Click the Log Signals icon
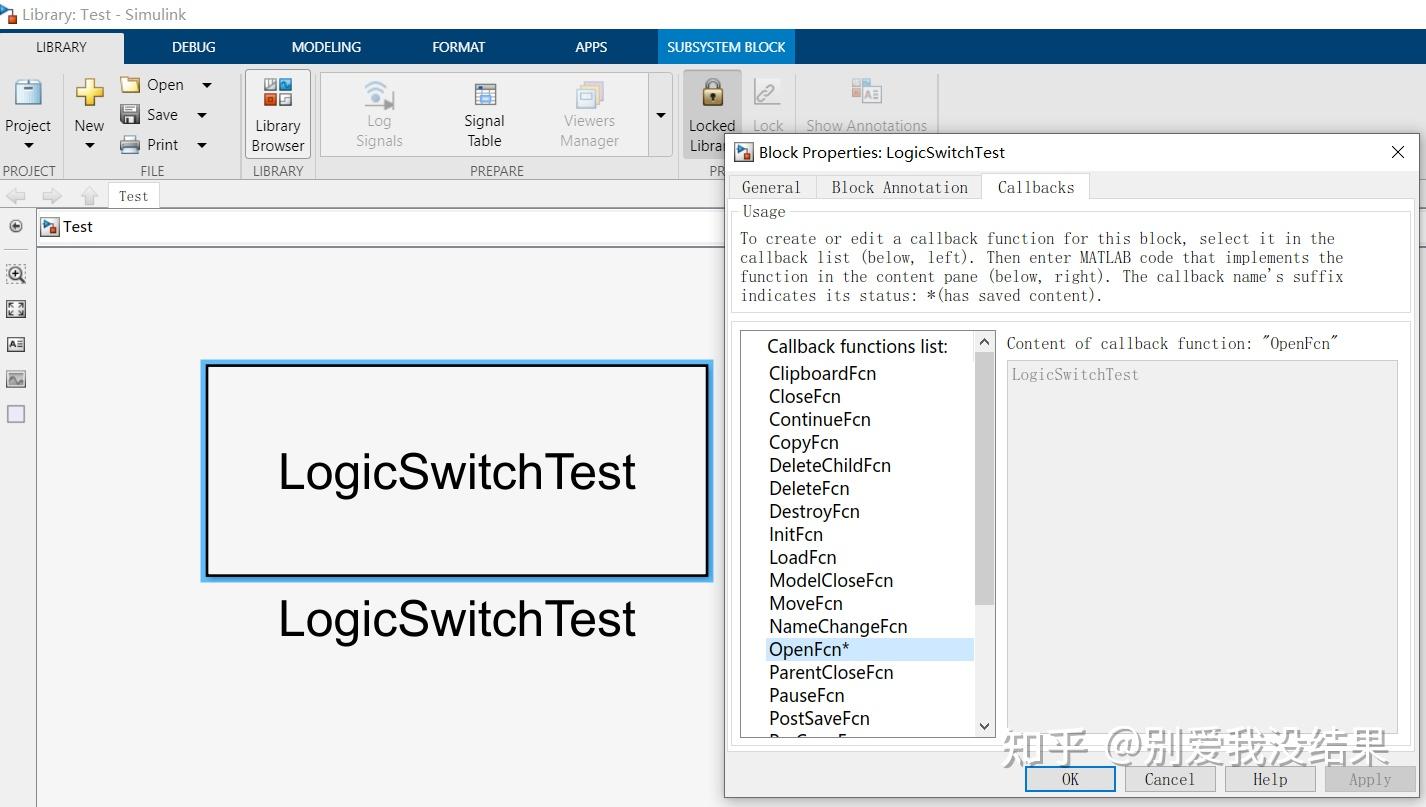 [x=379, y=95]
